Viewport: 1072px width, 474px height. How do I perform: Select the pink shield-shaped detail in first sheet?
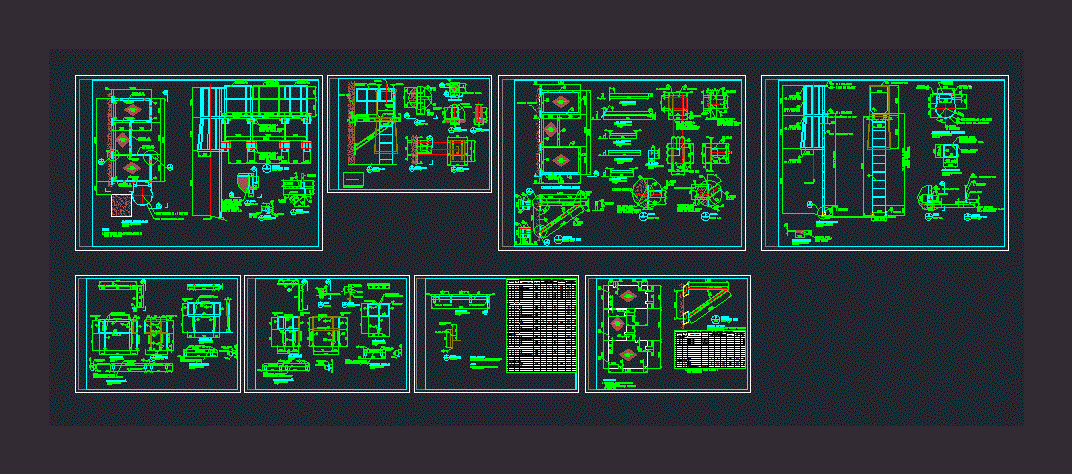(x=244, y=184)
